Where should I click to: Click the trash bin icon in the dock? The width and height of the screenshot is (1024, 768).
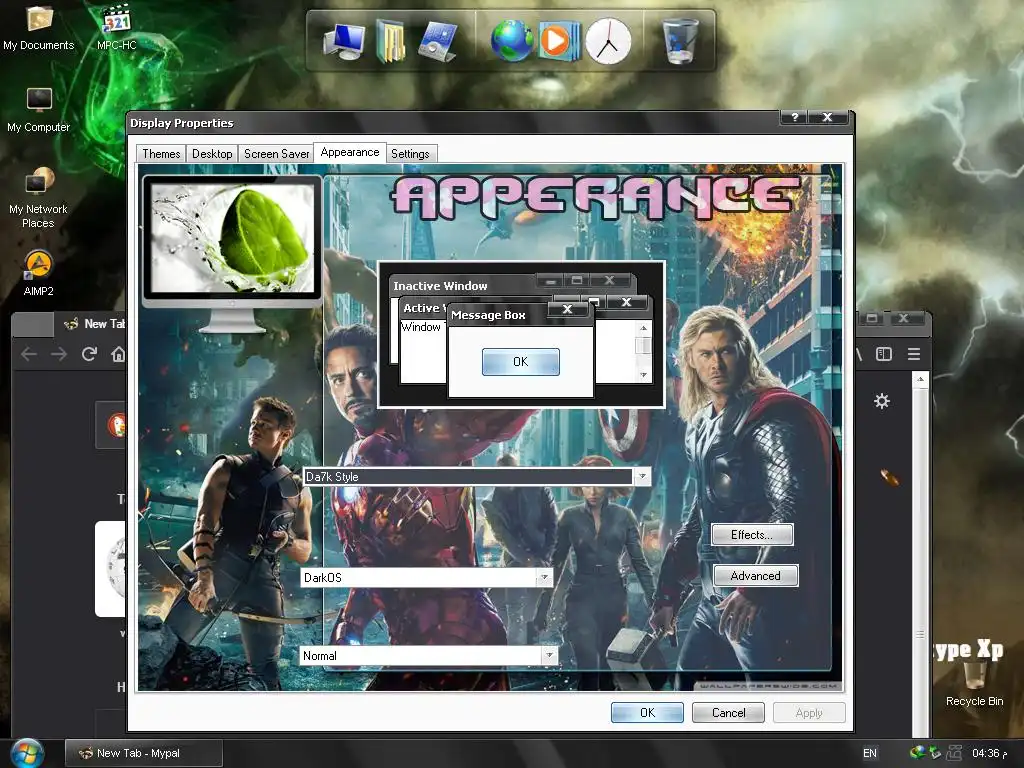tap(680, 40)
